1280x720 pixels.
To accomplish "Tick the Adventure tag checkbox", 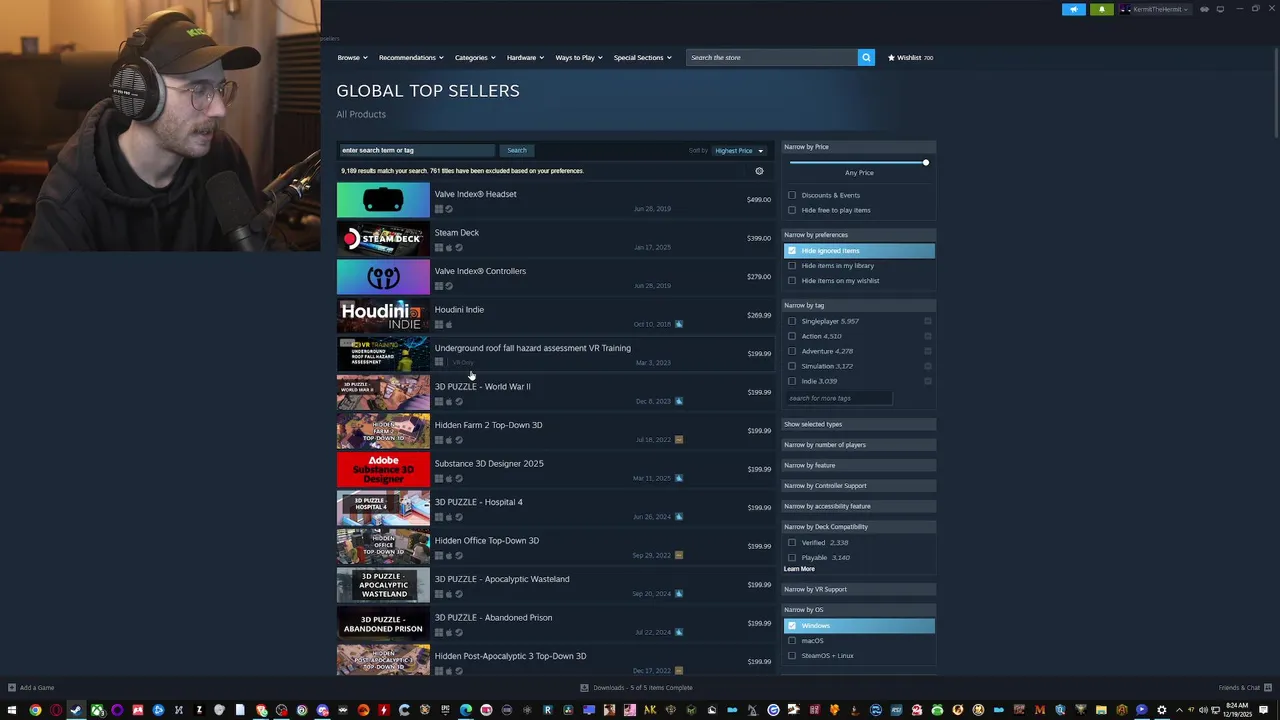I will (x=792, y=351).
